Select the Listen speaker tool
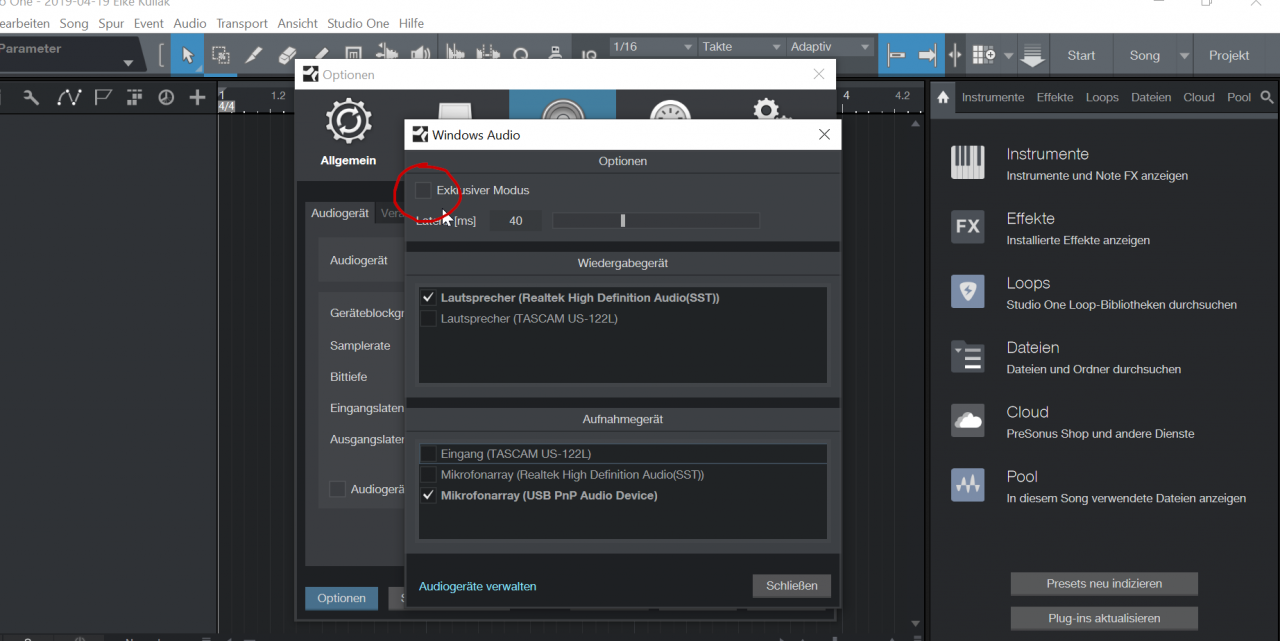 click(x=420, y=55)
